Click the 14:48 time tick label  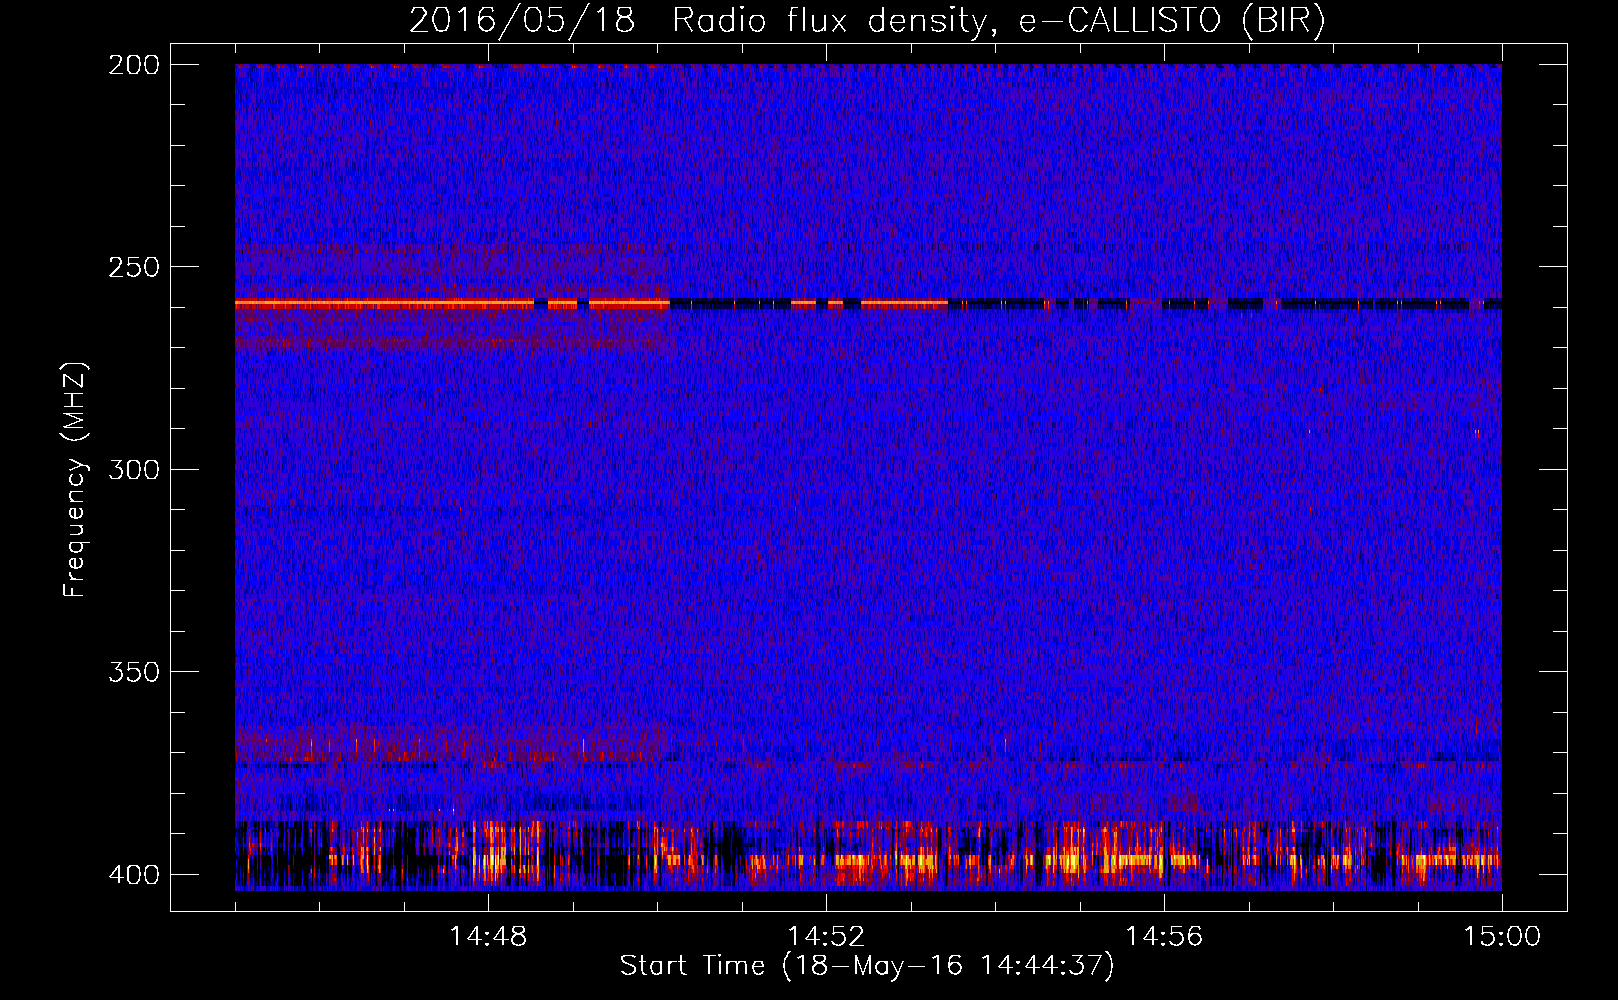click(x=488, y=937)
